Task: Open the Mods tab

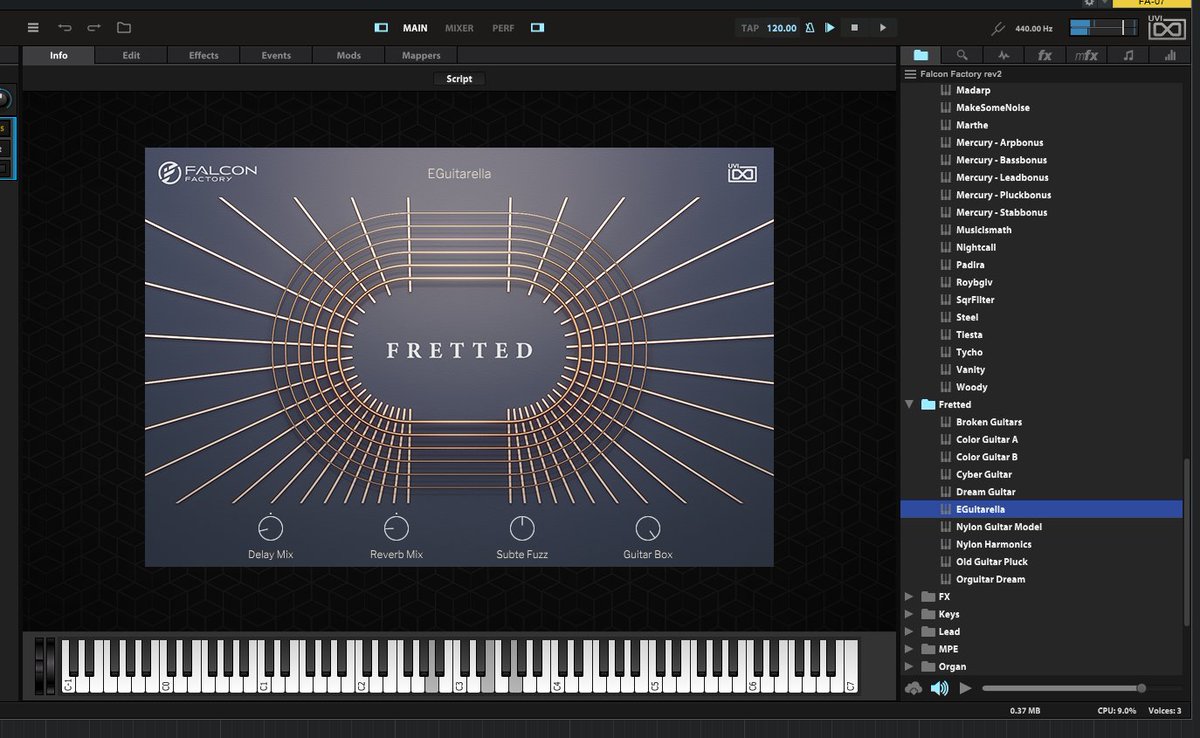Action: [x=349, y=55]
